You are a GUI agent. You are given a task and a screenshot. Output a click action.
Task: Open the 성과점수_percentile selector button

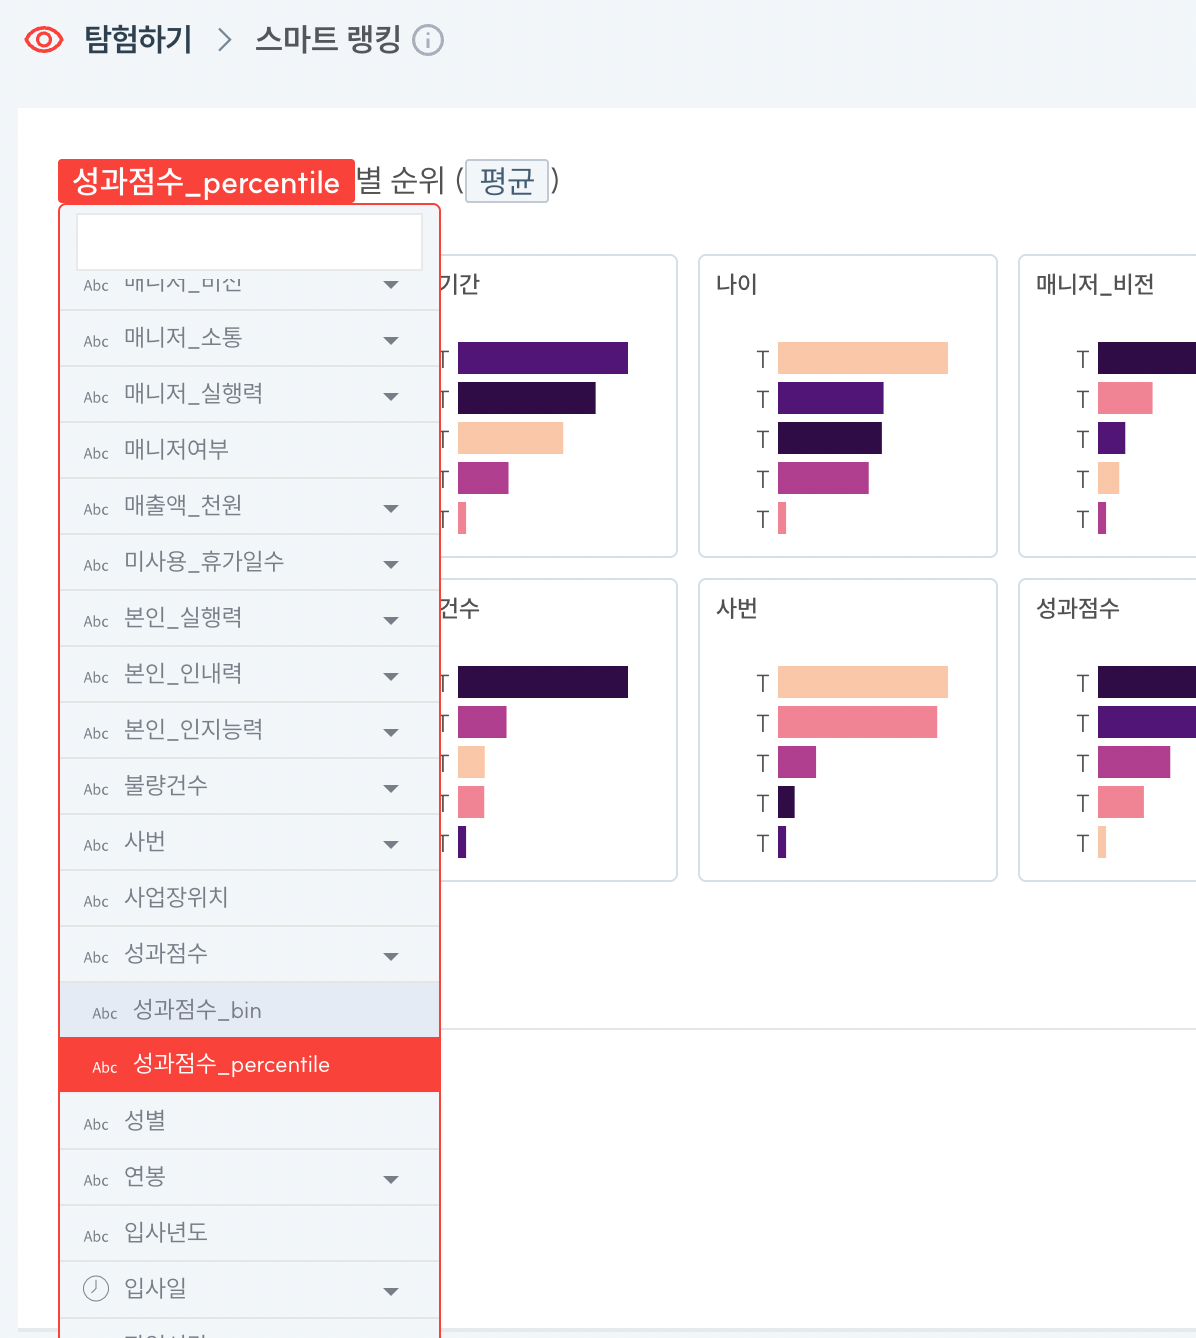(206, 181)
